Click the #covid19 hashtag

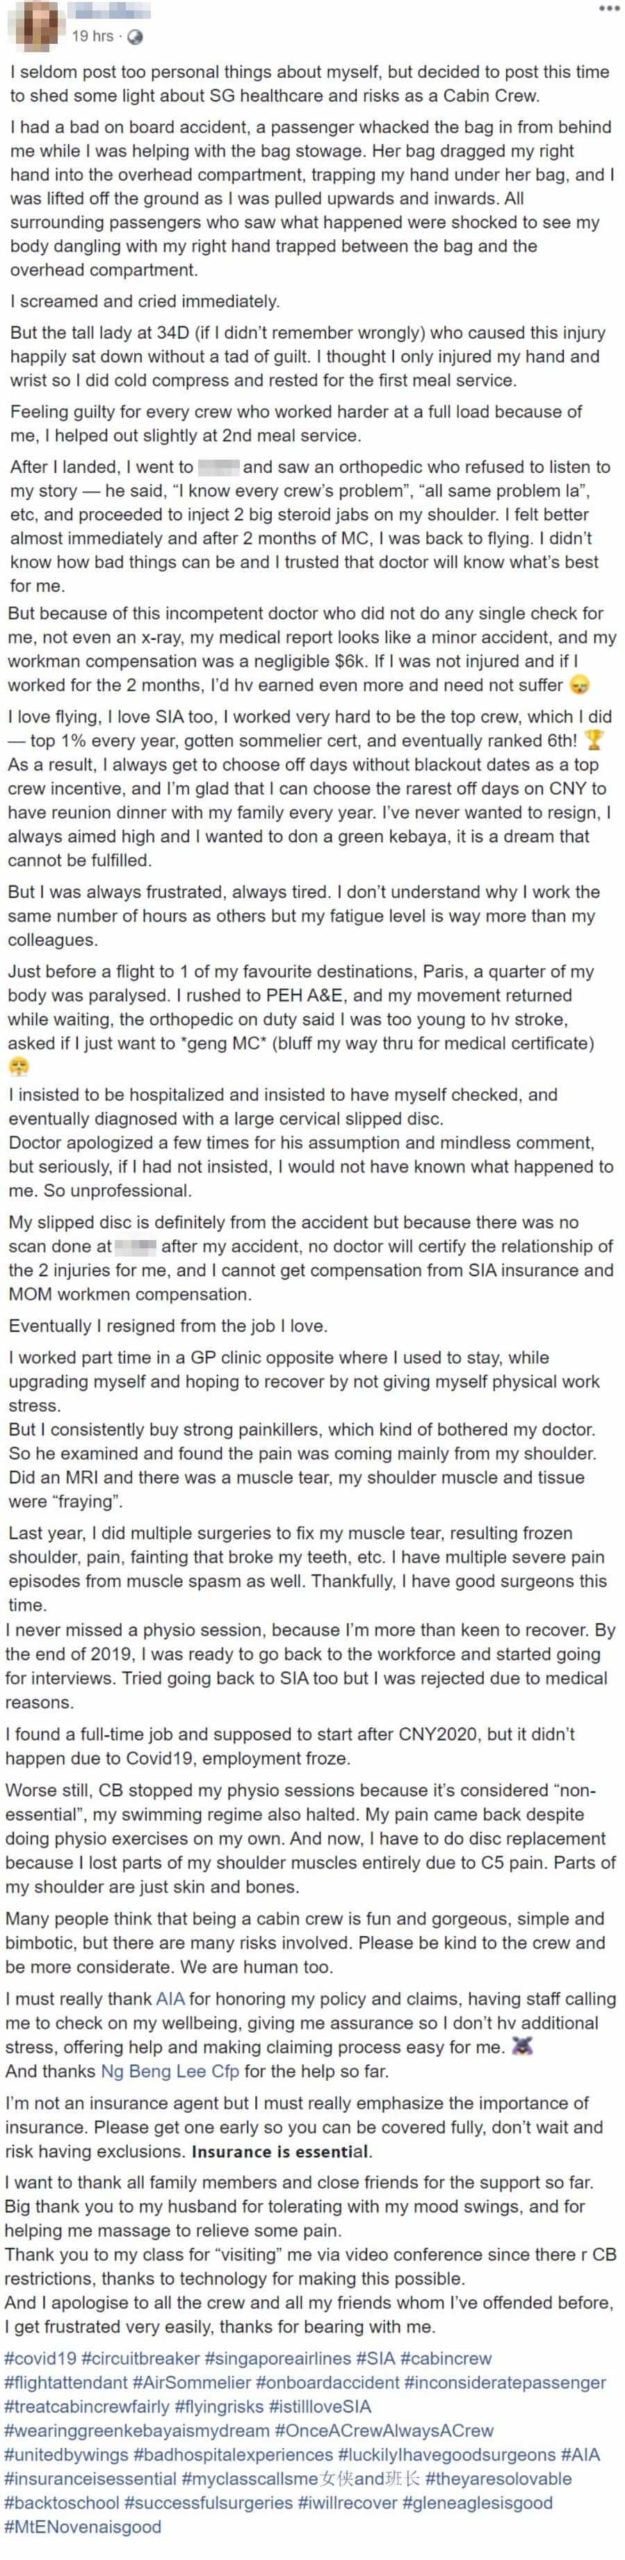point(40,2359)
